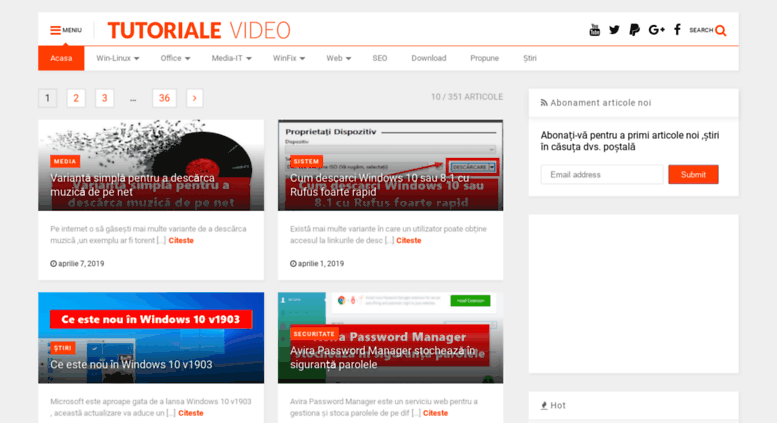
Task: Click the search magnifier icon
Action: click(721, 31)
